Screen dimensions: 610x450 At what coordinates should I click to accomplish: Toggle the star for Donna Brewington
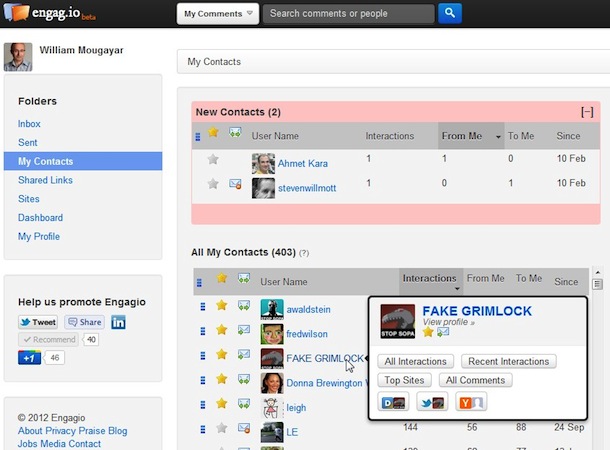222,379
